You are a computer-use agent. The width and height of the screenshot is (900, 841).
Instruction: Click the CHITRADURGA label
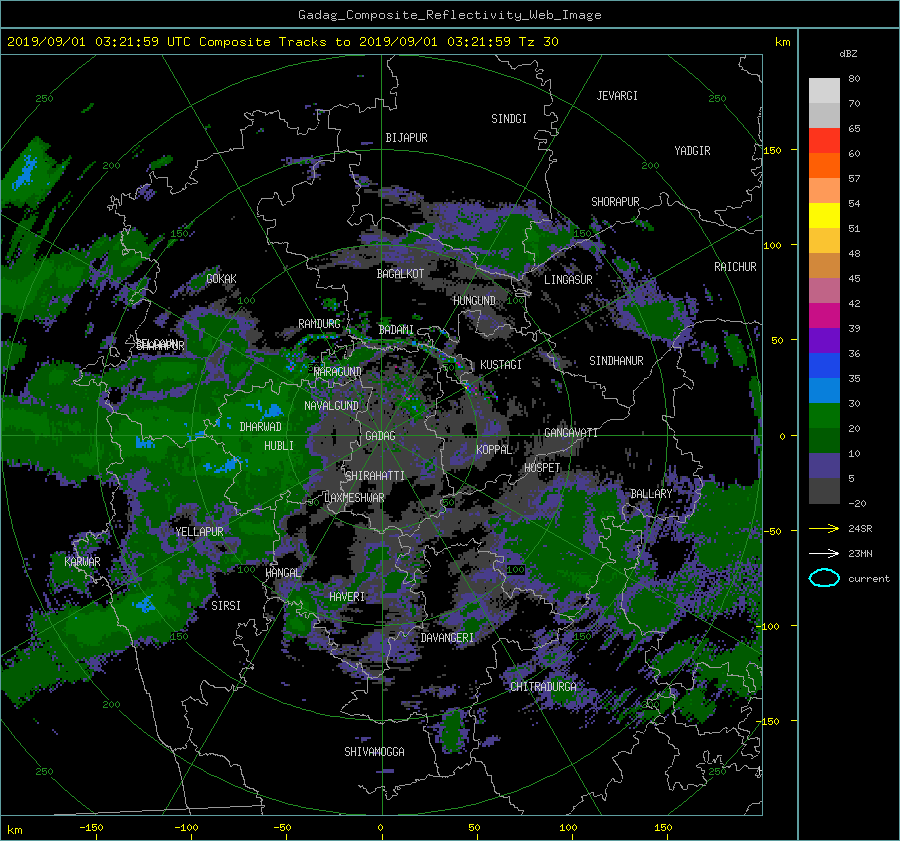click(x=543, y=687)
